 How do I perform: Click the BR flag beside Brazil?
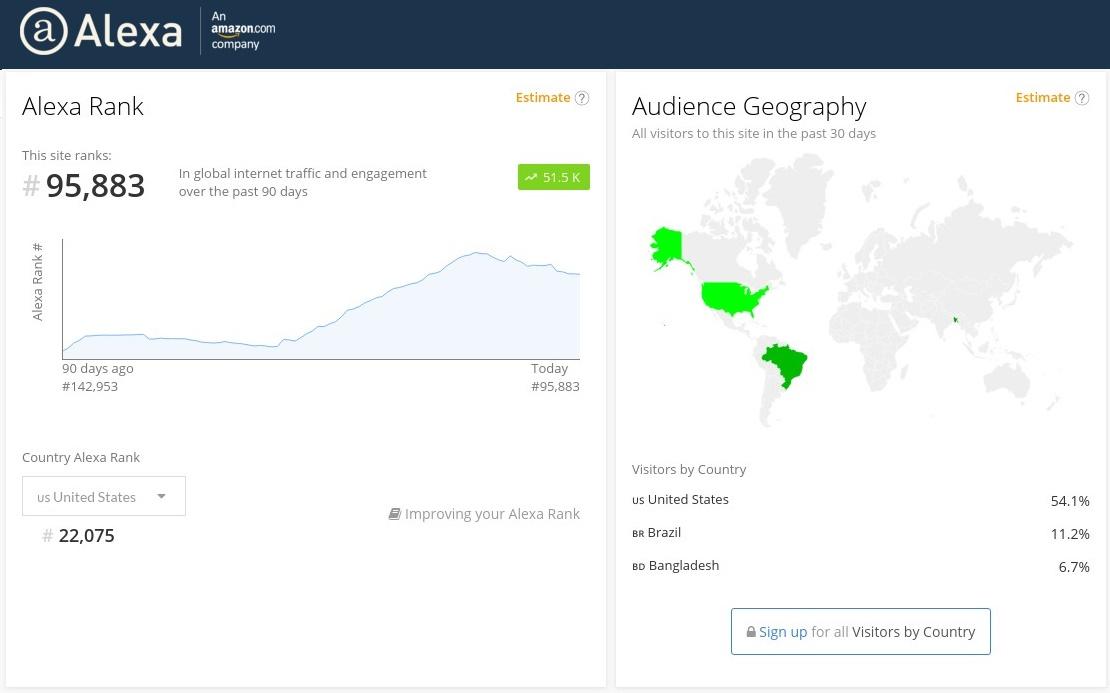638,533
